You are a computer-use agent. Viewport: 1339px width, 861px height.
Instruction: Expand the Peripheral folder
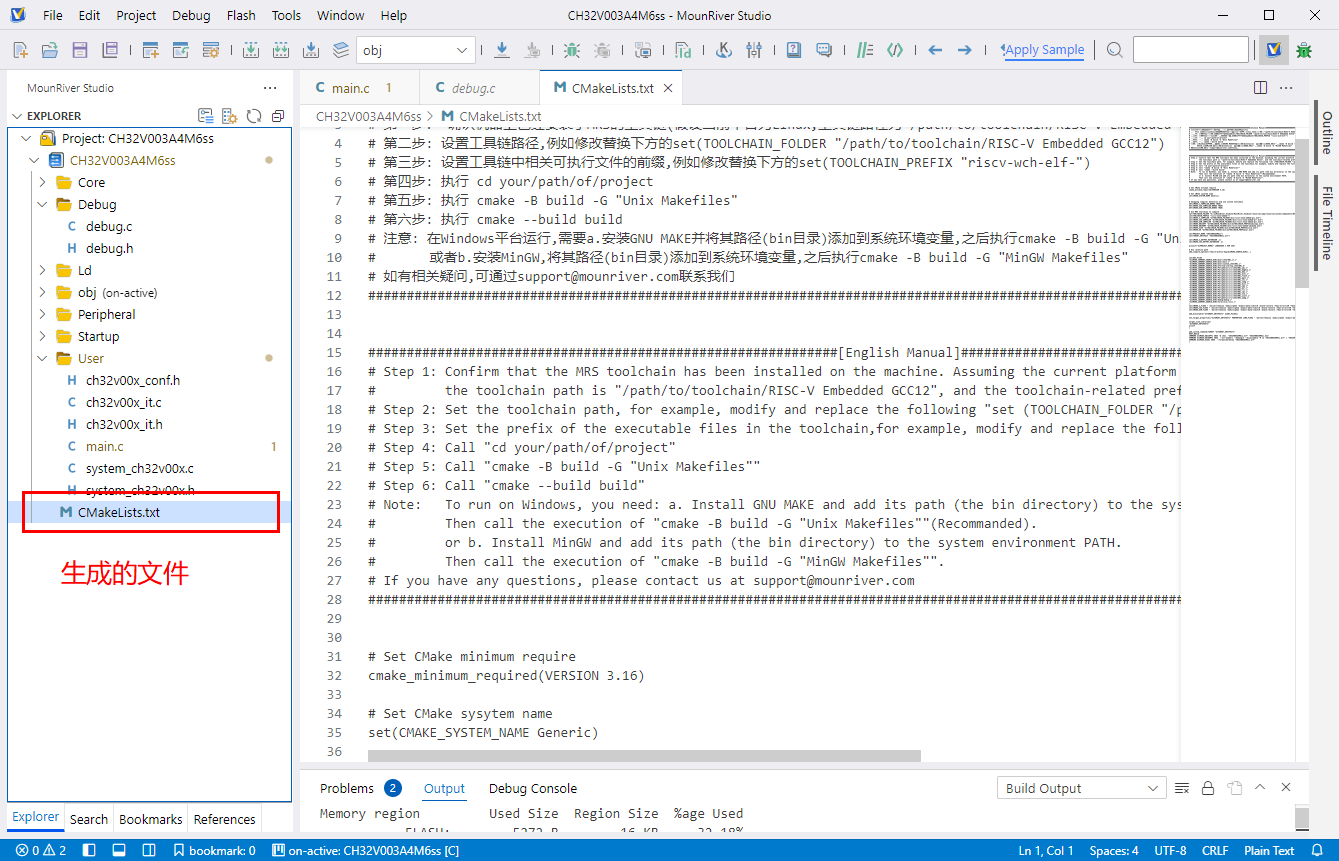click(x=42, y=314)
